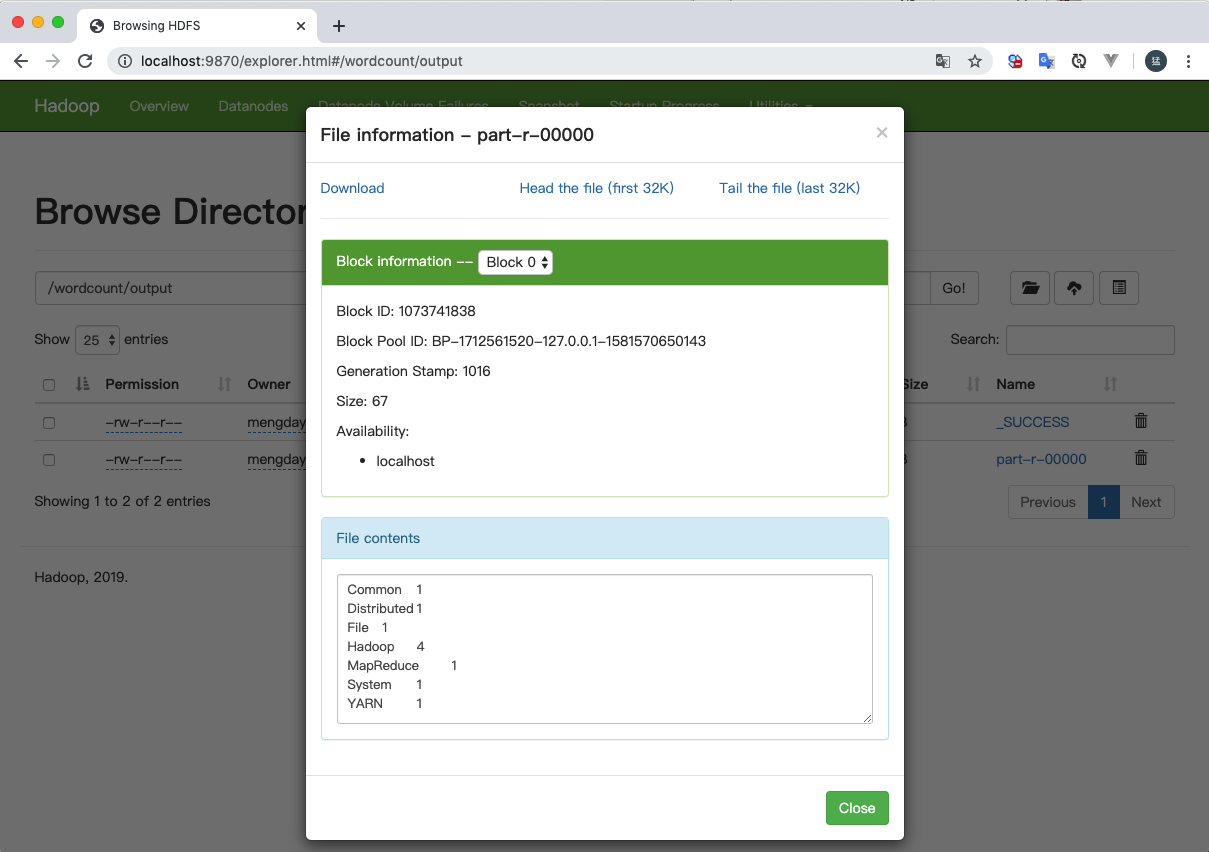Open the Block 0 dropdown
This screenshot has width=1209, height=852.
click(515, 262)
